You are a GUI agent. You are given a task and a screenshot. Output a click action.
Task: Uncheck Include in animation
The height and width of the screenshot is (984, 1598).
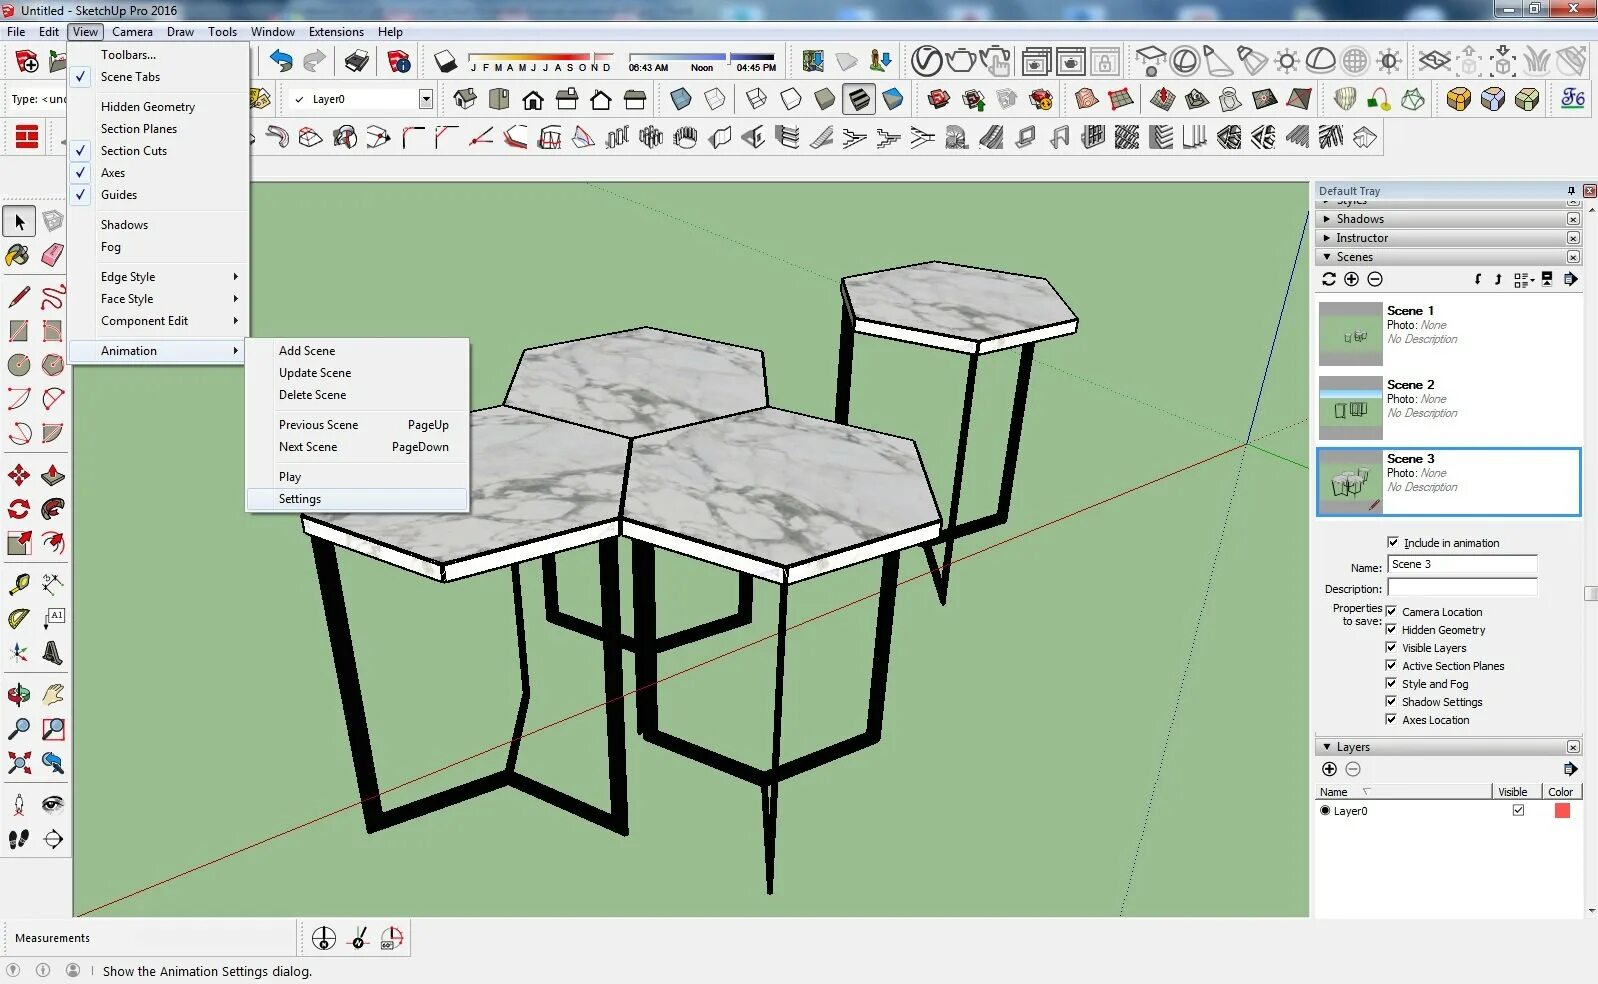[1393, 543]
